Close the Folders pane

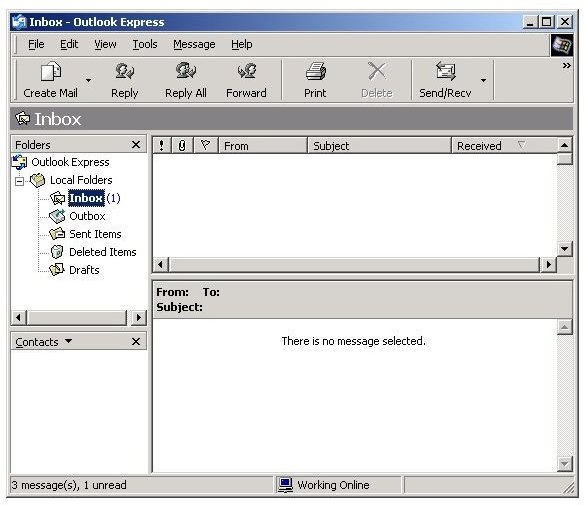coord(136,145)
